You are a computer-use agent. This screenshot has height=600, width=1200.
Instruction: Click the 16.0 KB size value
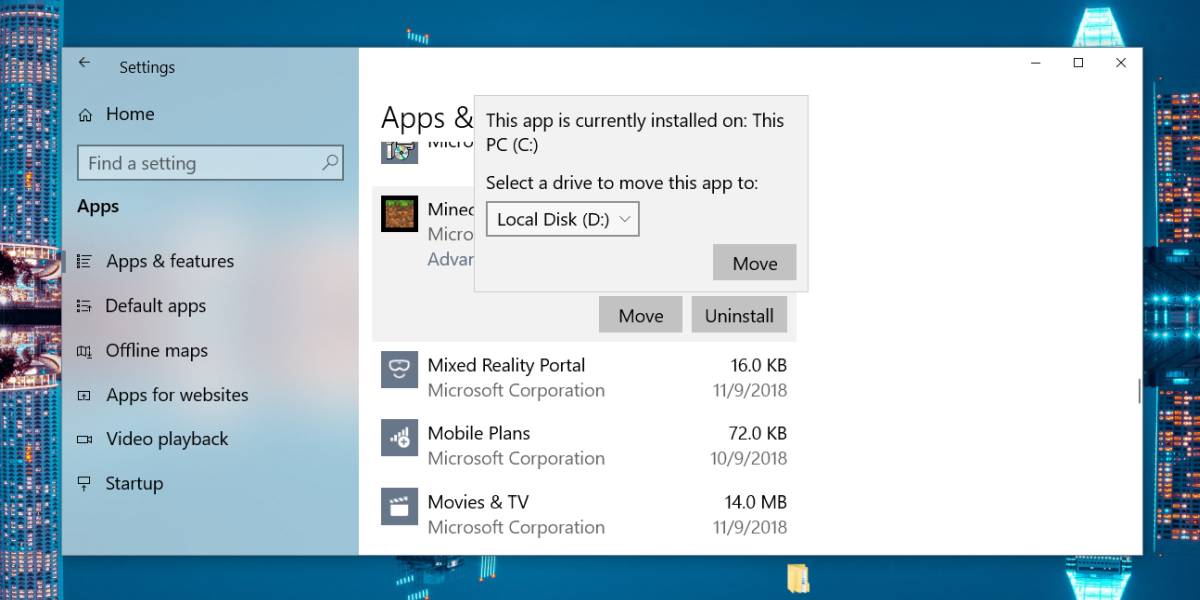point(758,365)
